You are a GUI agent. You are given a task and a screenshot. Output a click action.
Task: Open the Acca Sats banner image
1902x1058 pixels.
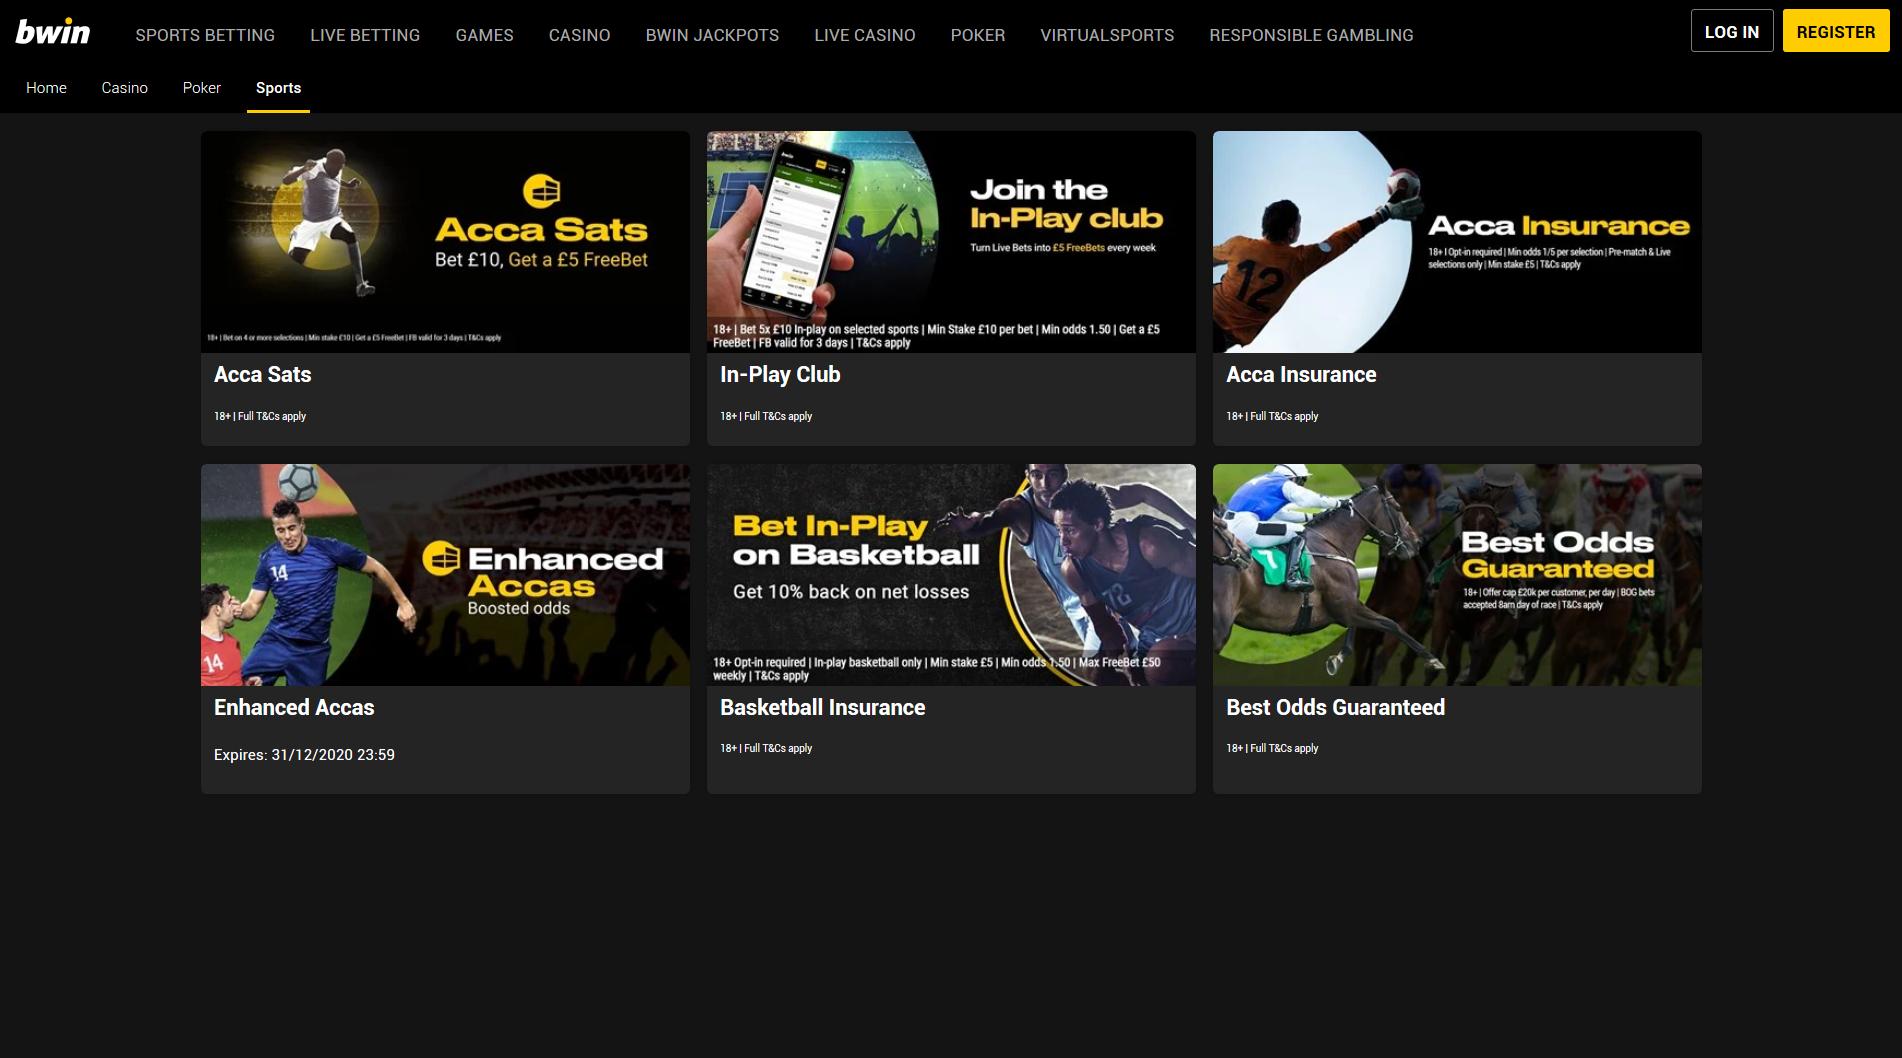click(445, 242)
